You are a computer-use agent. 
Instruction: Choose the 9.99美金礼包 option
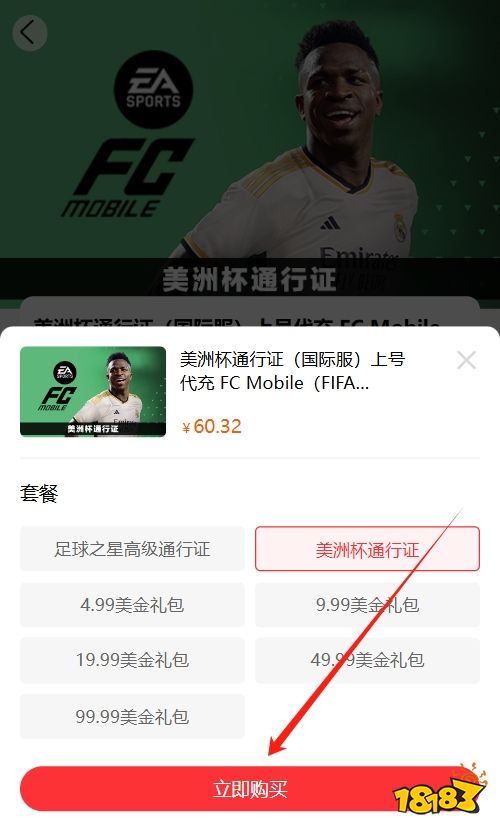coord(367,605)
